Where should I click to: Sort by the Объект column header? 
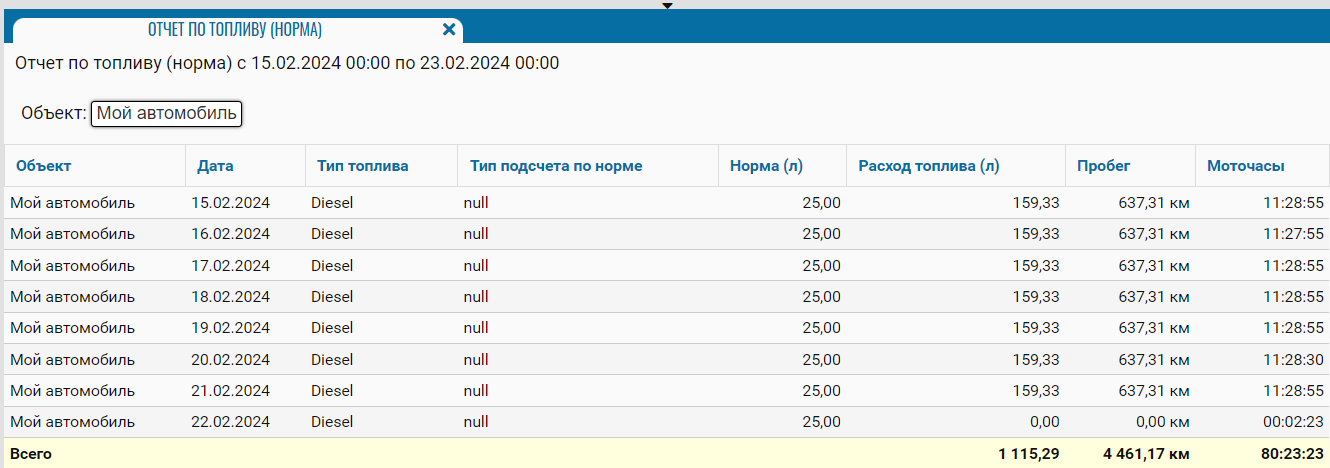tap(44, 166)
